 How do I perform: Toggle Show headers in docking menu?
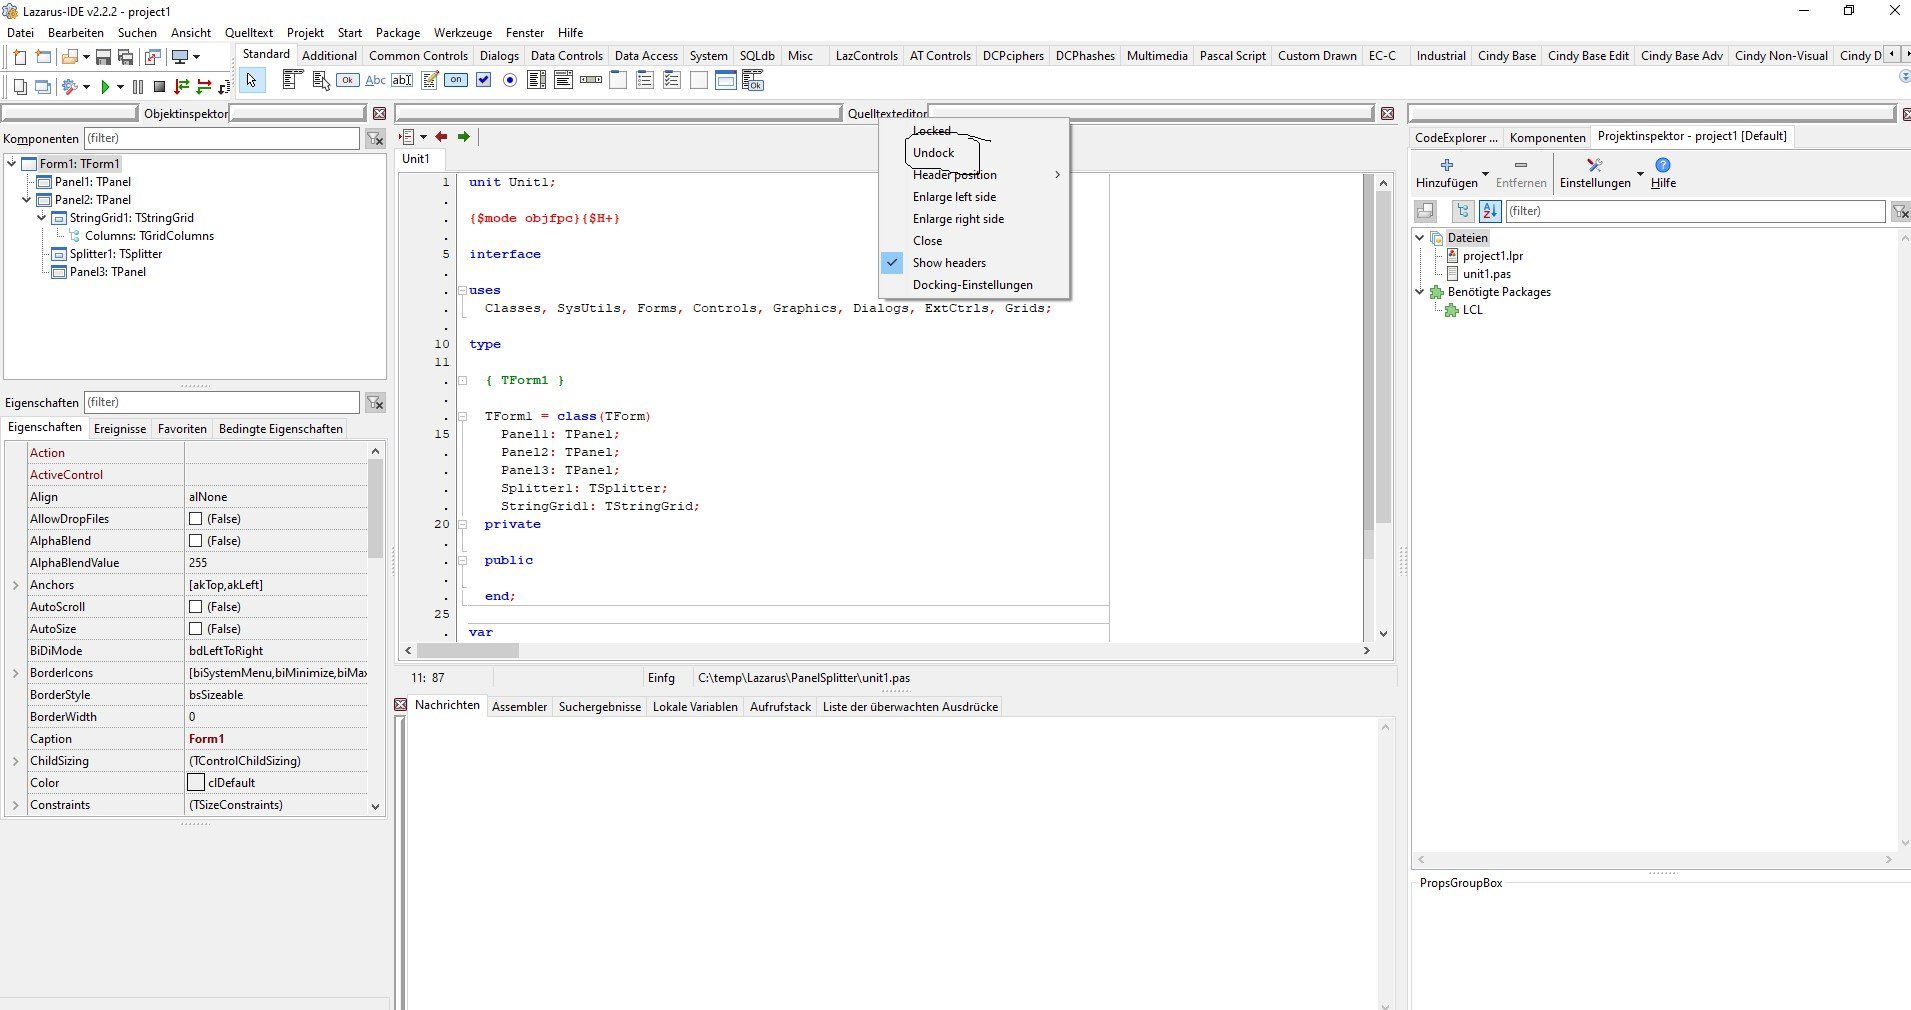(x=949, y=263)
